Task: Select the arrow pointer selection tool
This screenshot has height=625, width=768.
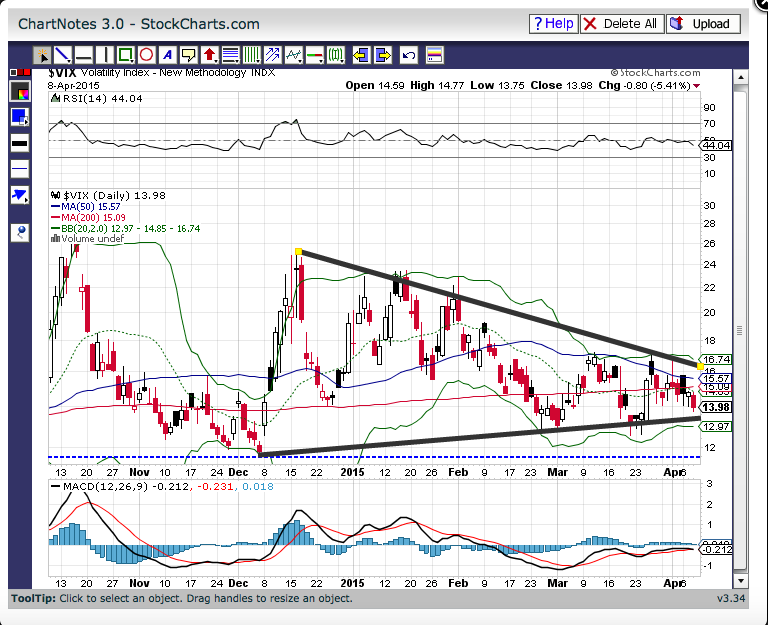Action: [42, 55]
